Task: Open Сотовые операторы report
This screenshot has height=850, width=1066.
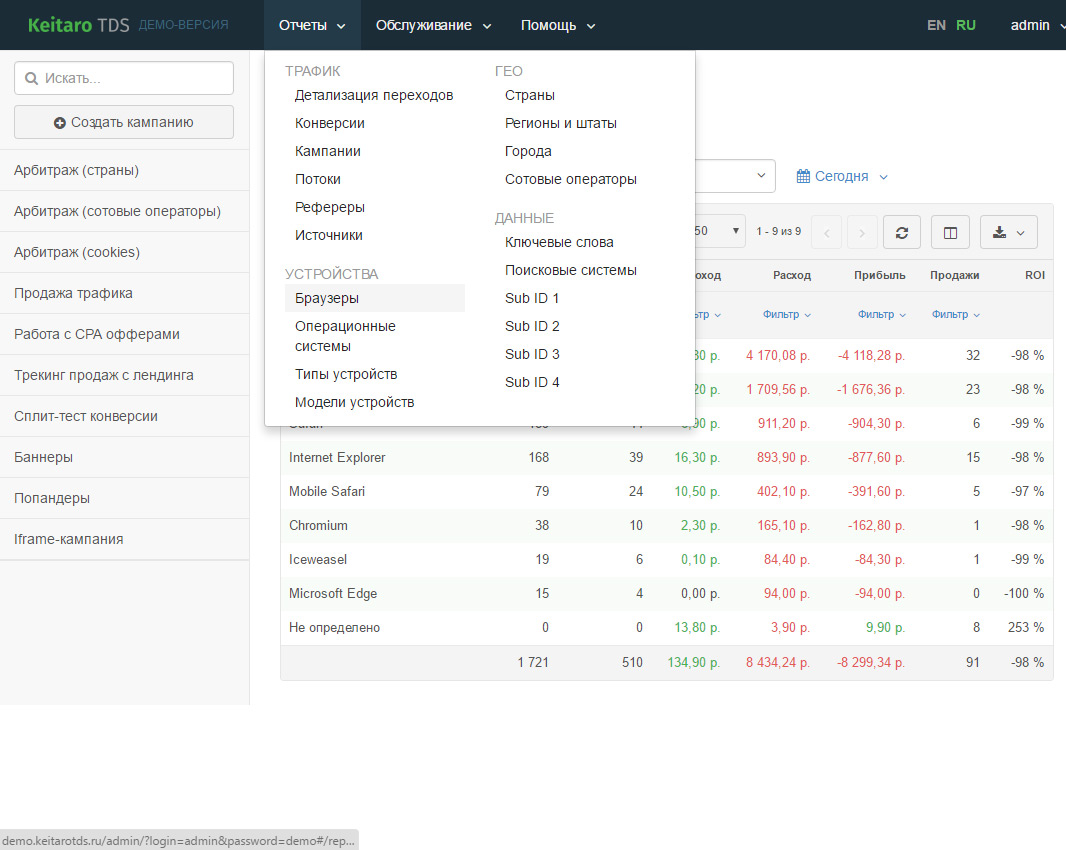Action: [570, 179]
